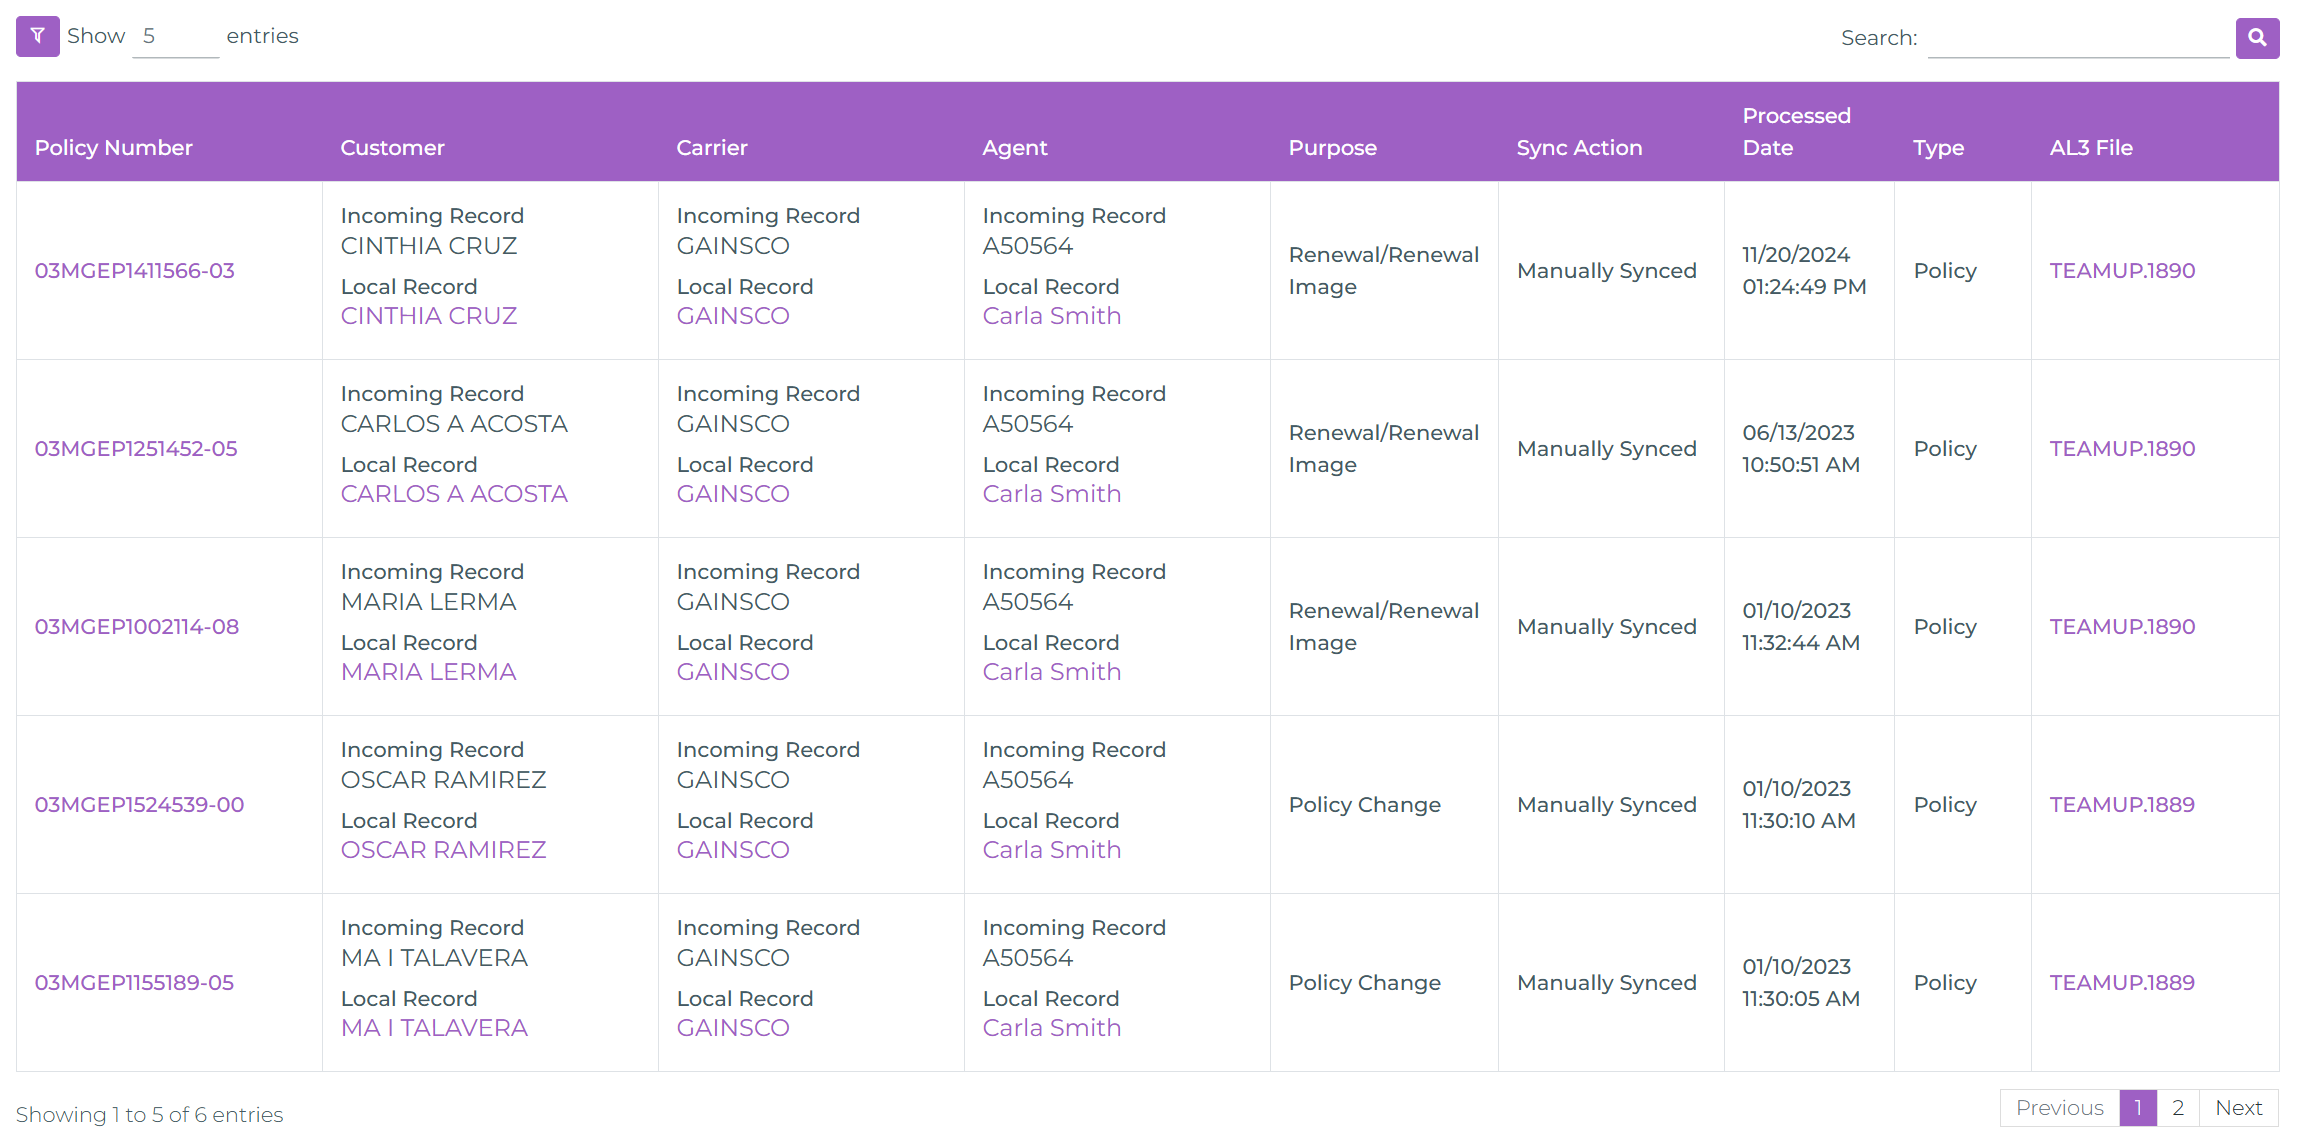Open Carla Smith agent link in last row
Screen dimensions: 2300x1146
pos(1051,1028)
